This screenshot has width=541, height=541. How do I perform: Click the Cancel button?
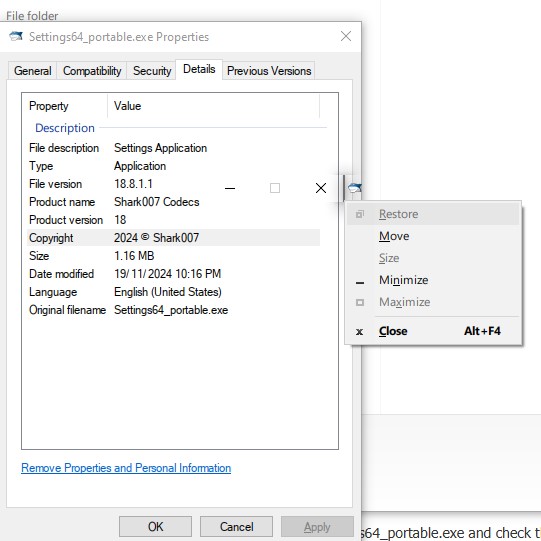tap(236, 527)
